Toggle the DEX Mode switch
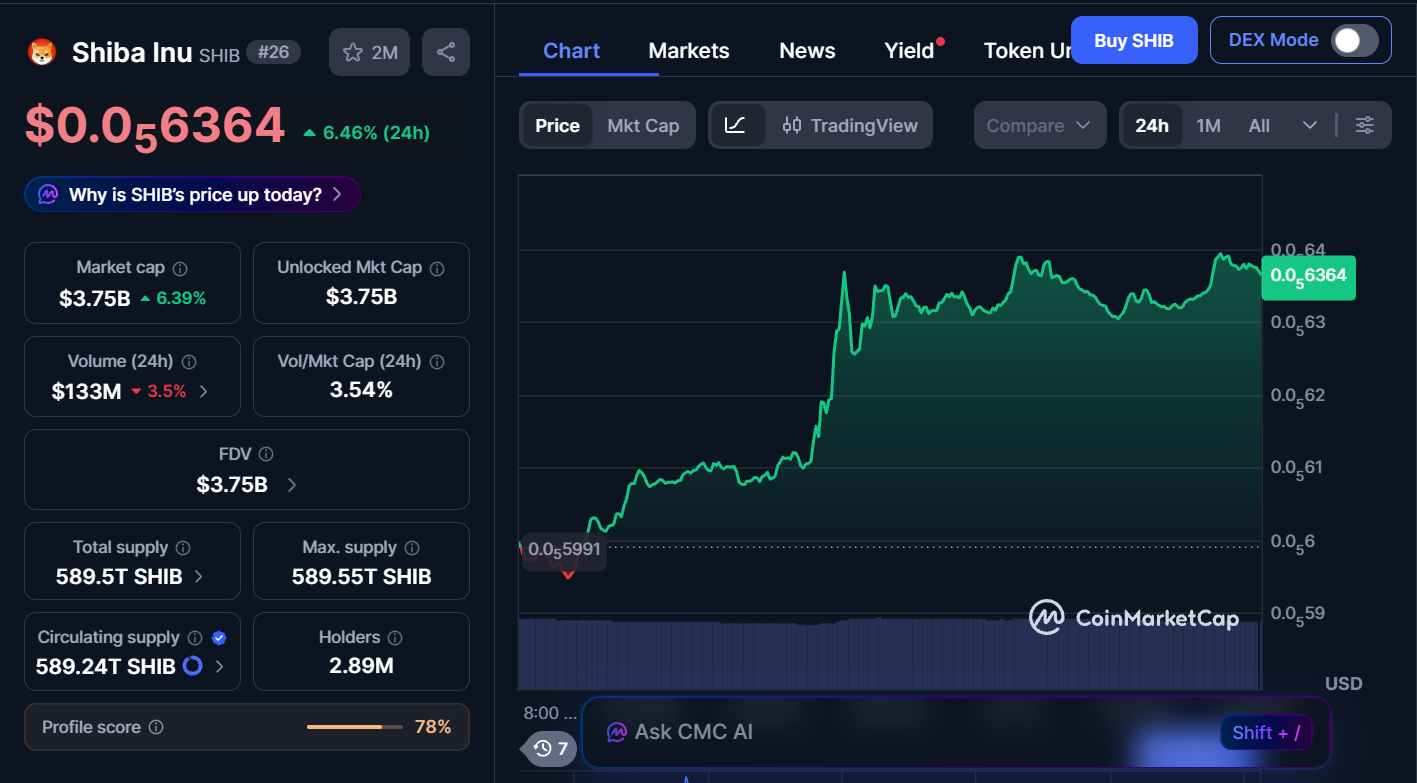This screenshot has width=1417, height=783. pyautogui.click(x=1354, y=40)
